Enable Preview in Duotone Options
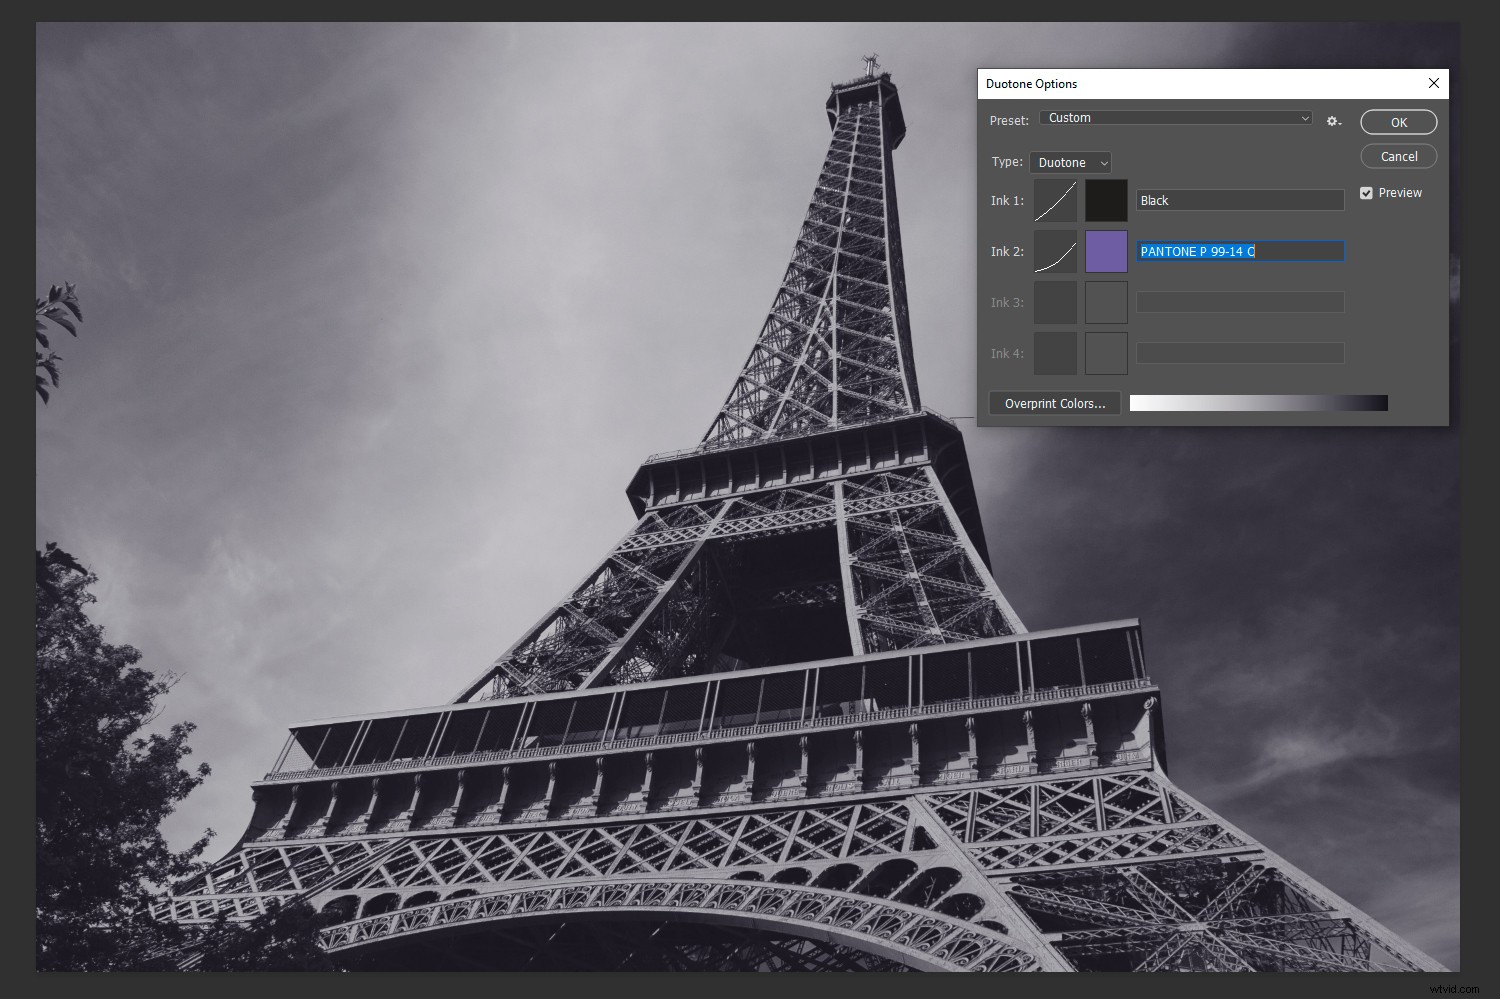Image resolution: width=1500 pixels, height=999 pixels. (1366, 192)
